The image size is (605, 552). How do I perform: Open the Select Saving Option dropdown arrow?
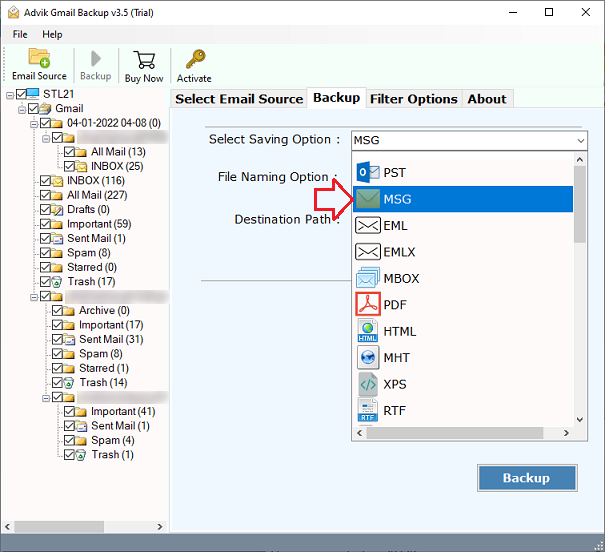click(581, 140)
